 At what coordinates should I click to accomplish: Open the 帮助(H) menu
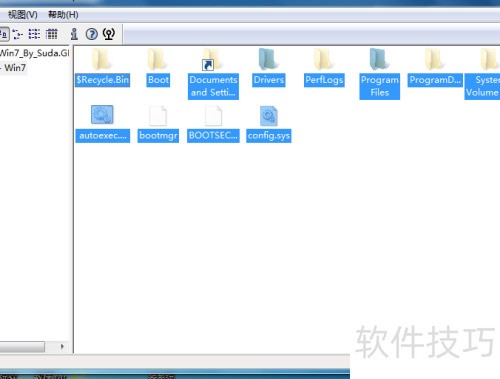point(63,15)
